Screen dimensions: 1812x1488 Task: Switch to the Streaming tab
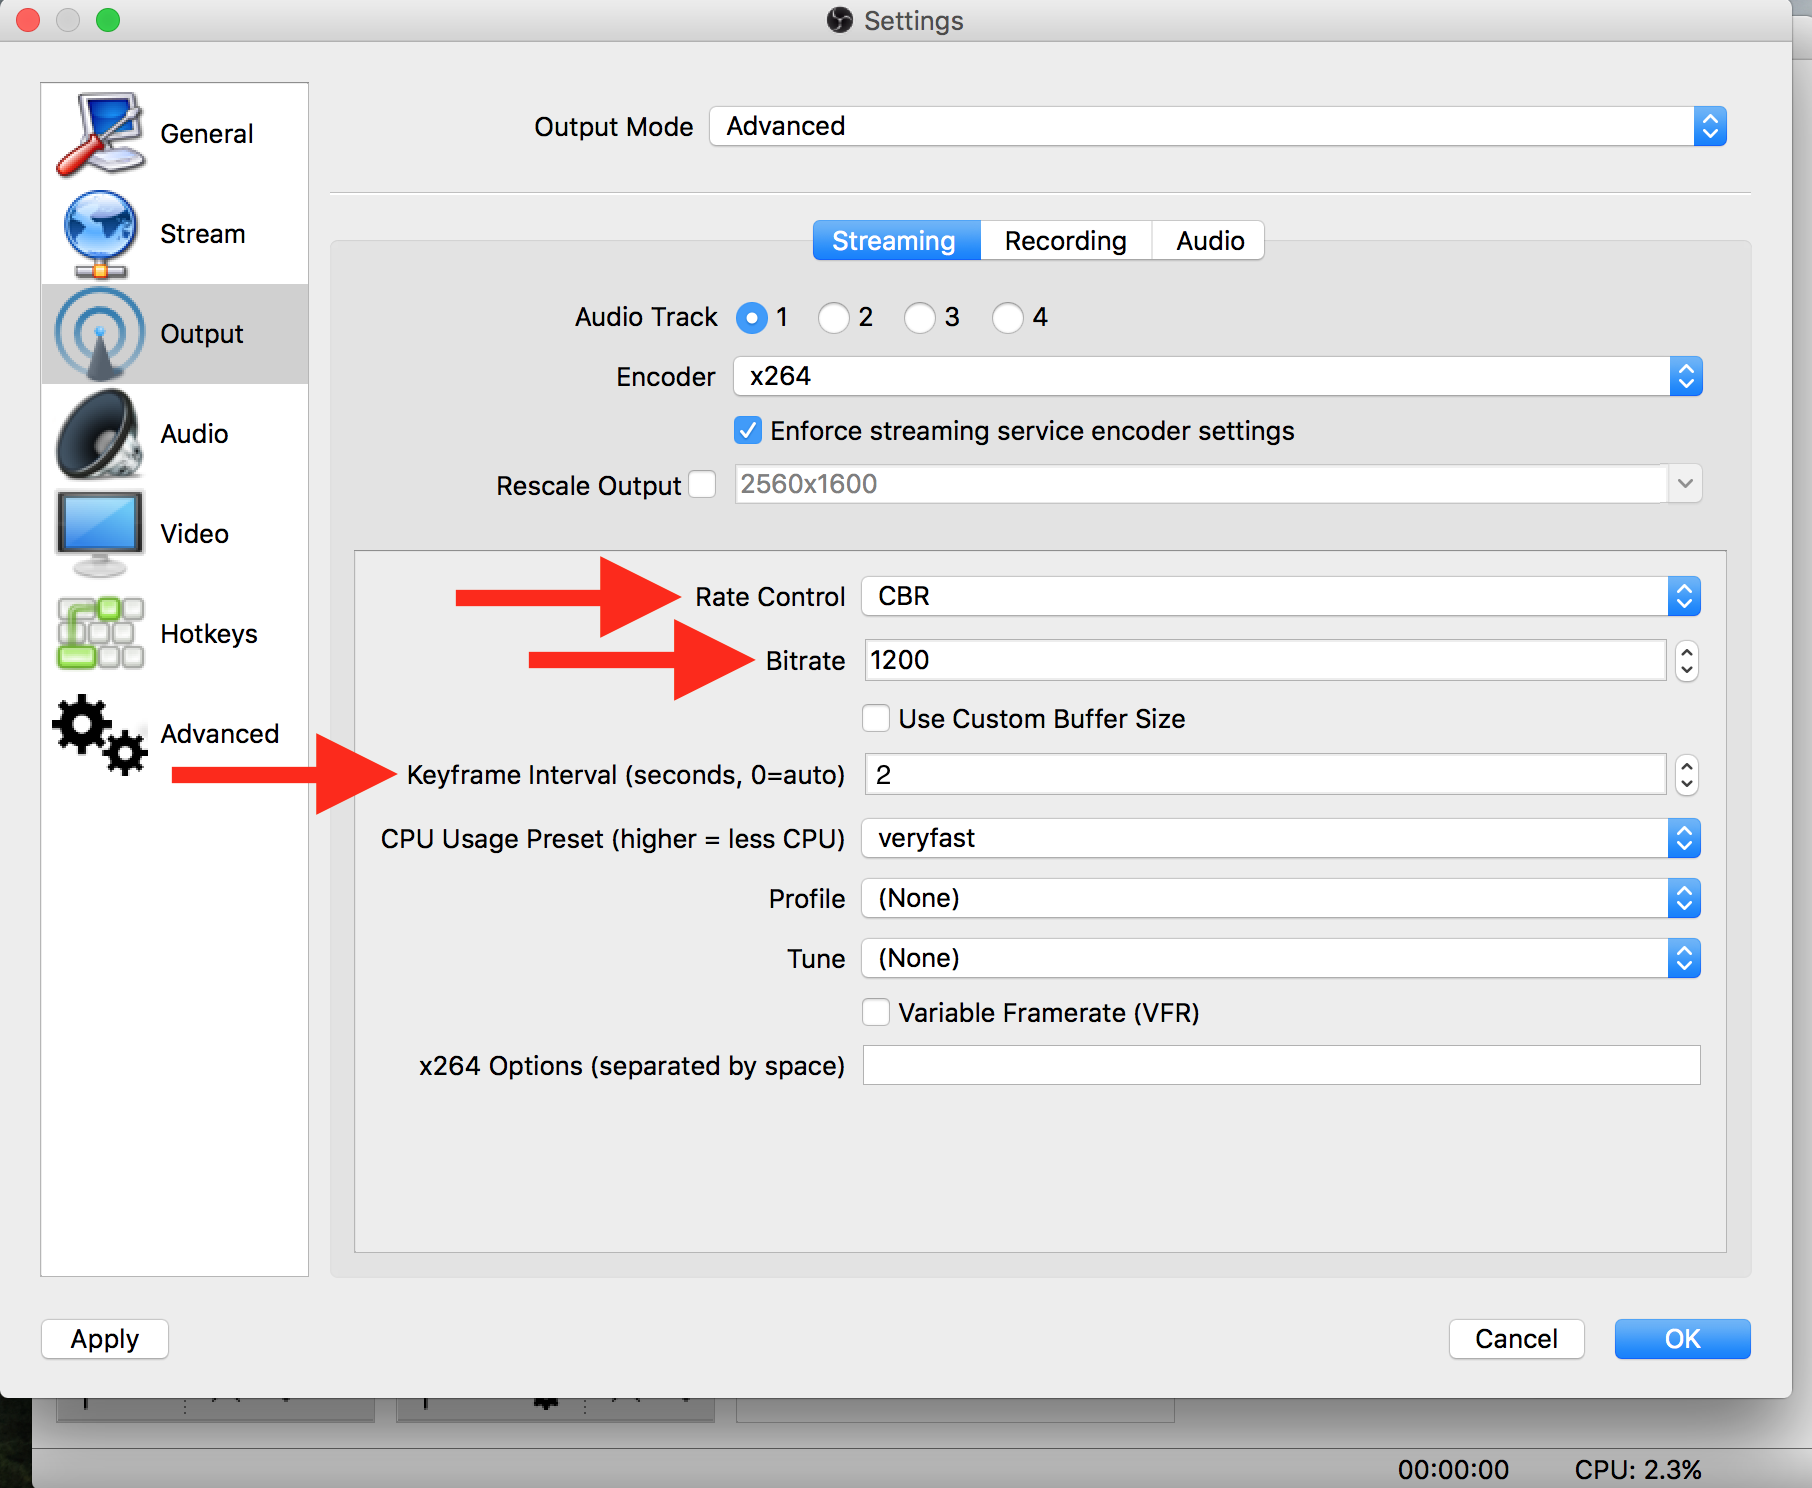896,240
